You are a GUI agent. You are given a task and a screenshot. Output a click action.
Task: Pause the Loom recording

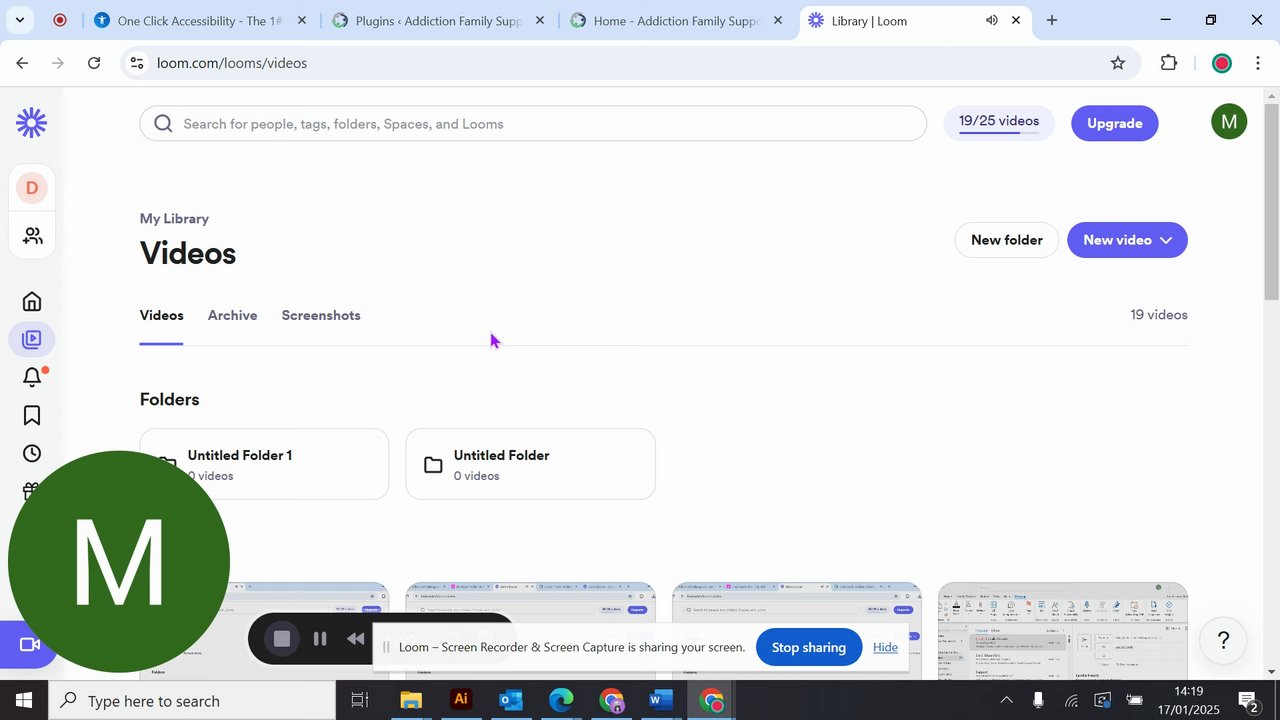320,639
